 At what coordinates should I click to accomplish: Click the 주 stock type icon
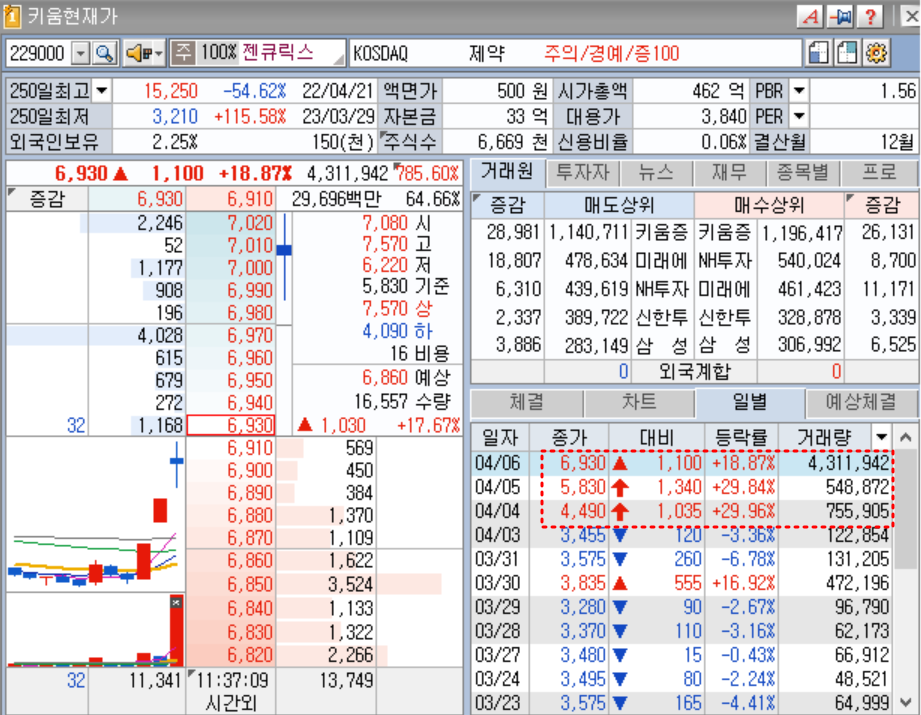183,53
